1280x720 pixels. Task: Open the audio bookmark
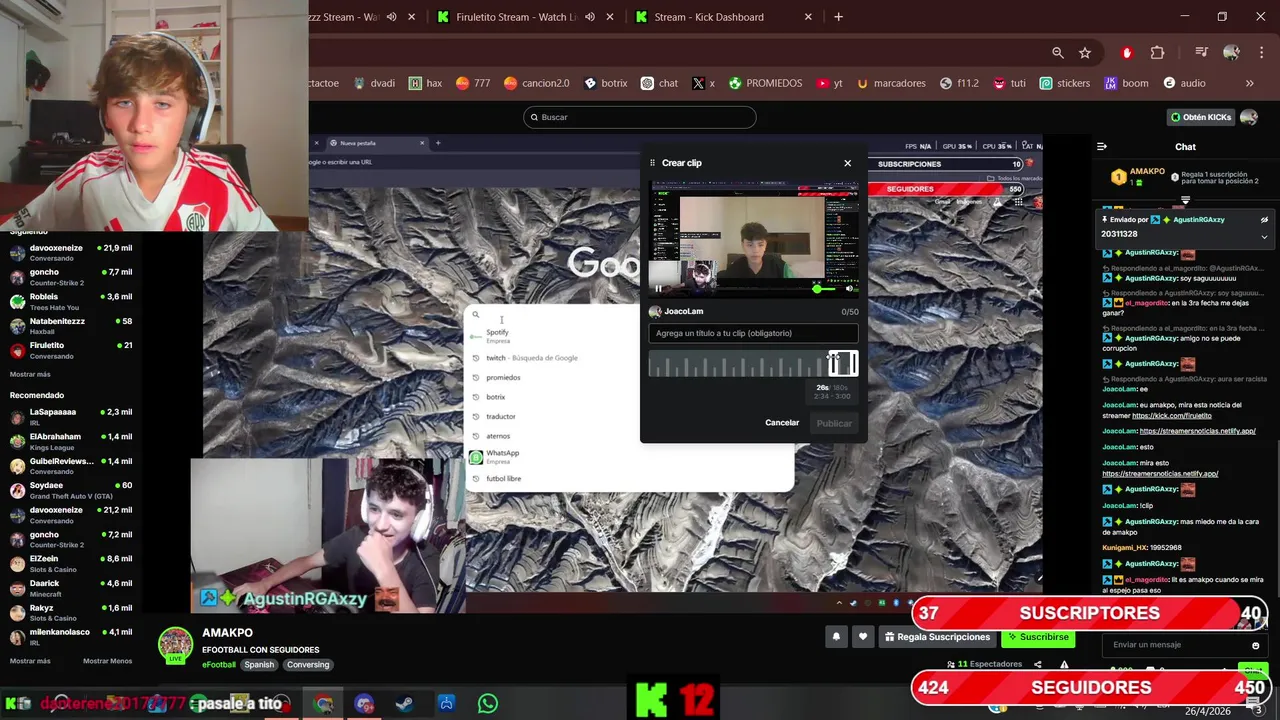[1184, 83]
